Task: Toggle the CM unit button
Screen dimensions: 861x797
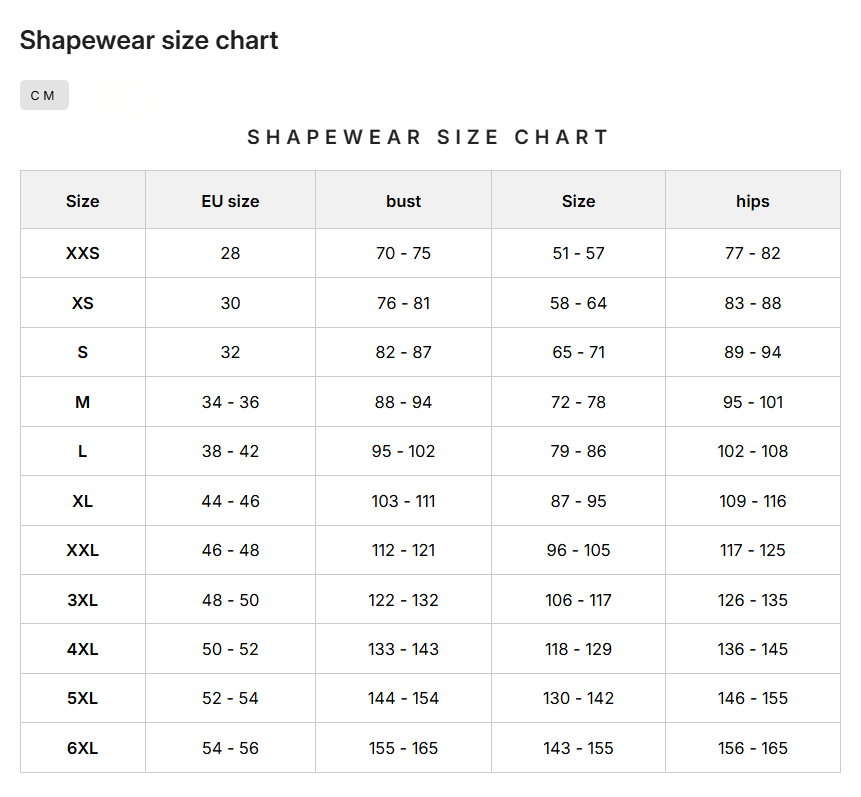Action: coord(43,95)
